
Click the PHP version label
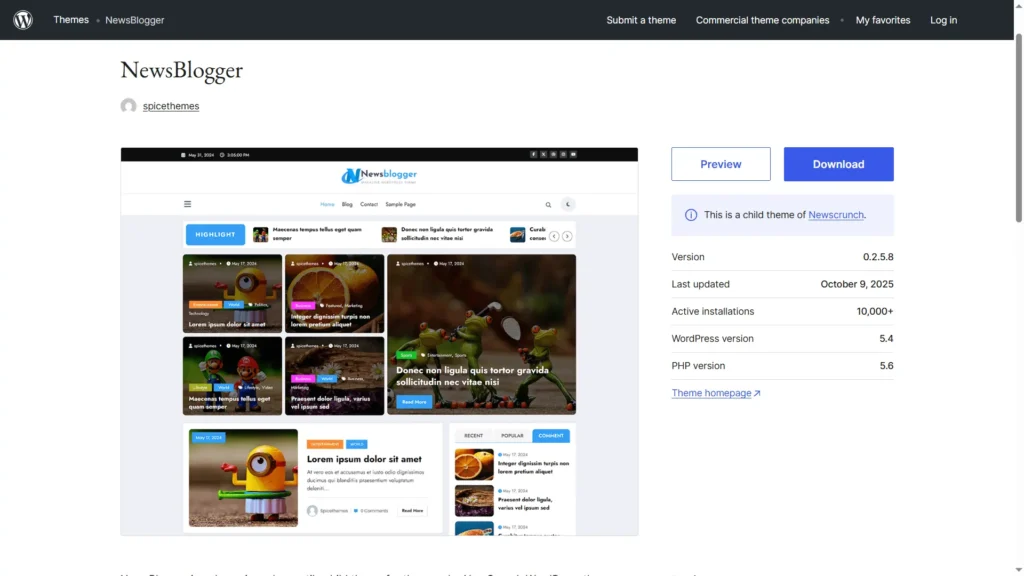tap(697, 366)
